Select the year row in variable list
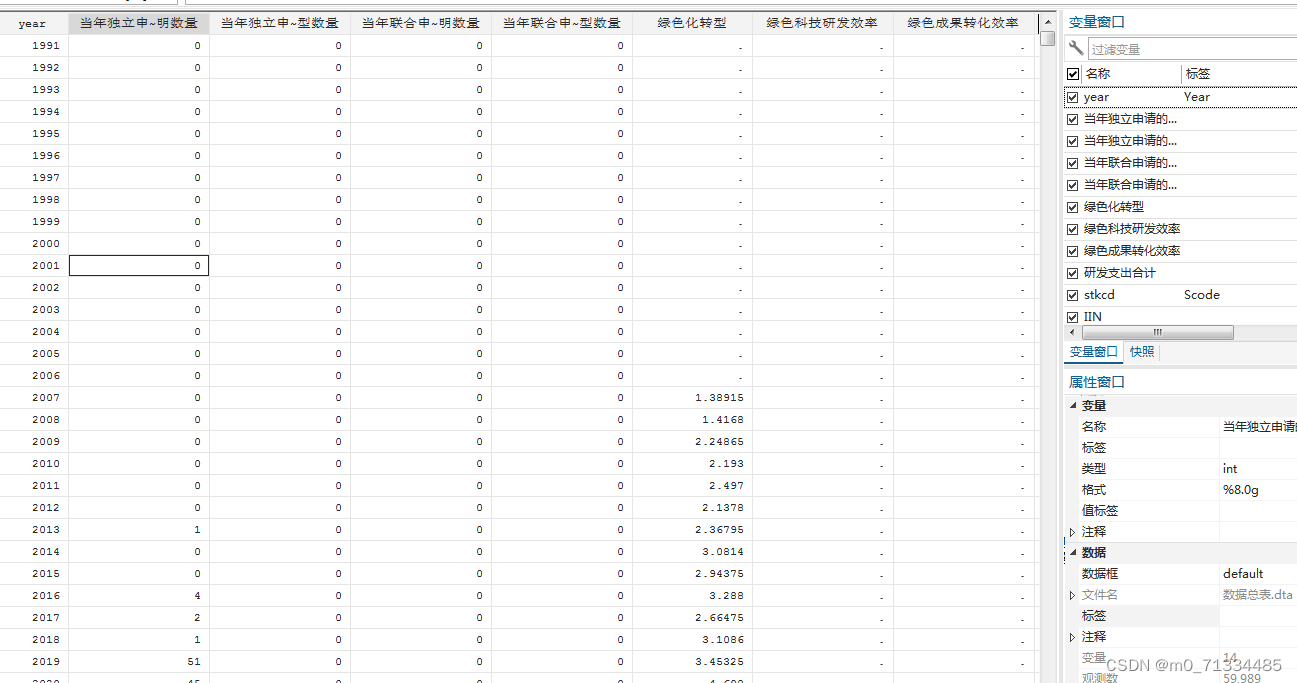The image size is (1297, 683). pyautogui.click(x=1181, y=97)
